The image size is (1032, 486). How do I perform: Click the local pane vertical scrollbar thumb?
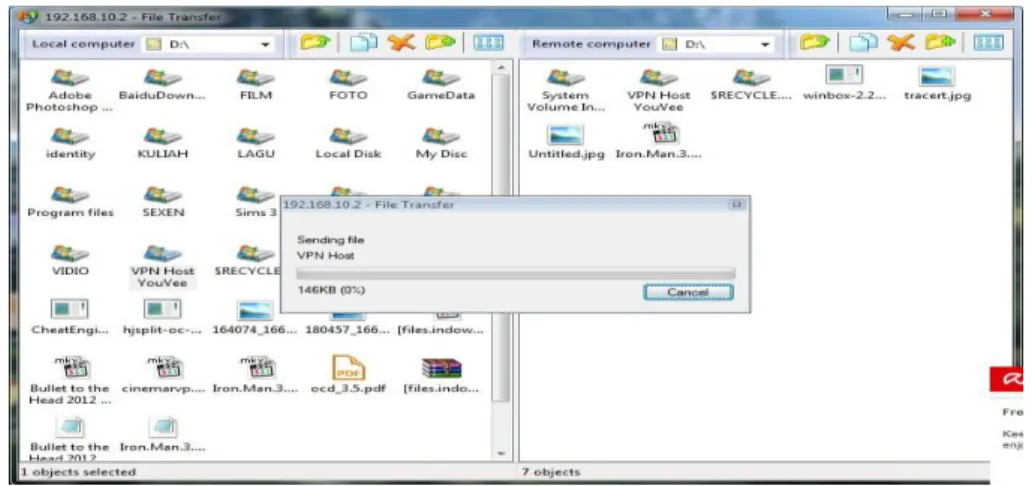click(501, 237)
